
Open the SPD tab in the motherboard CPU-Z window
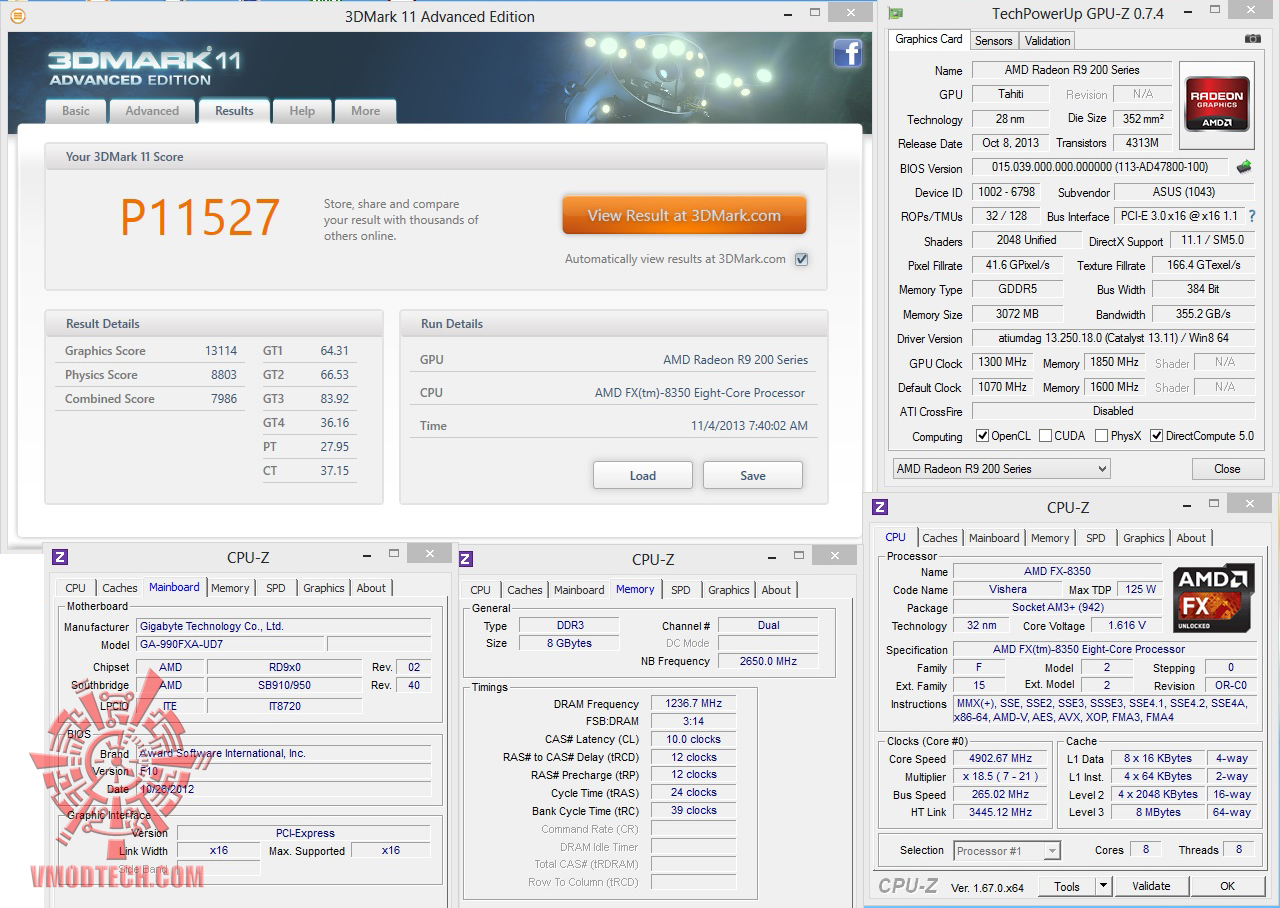[276, 588]
